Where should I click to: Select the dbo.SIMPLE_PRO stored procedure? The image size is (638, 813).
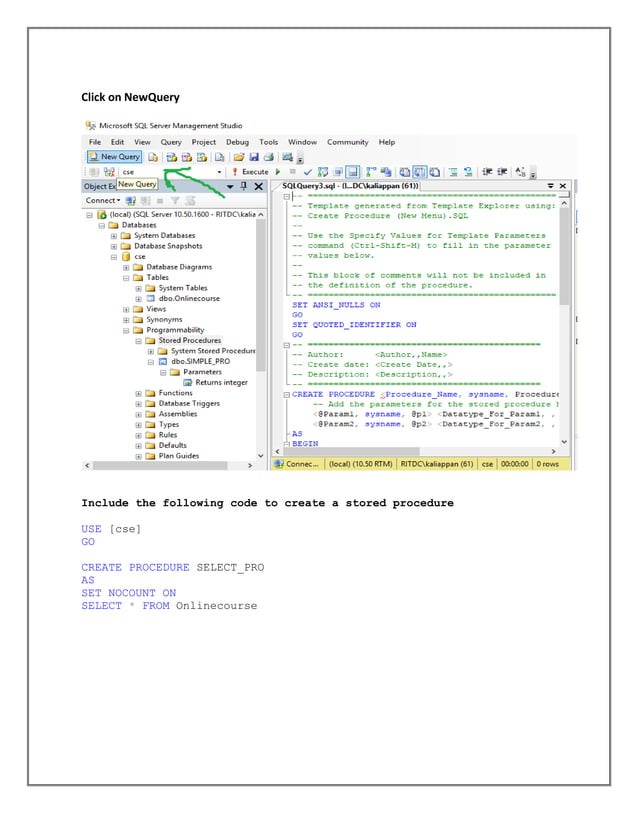click(200, 361)
